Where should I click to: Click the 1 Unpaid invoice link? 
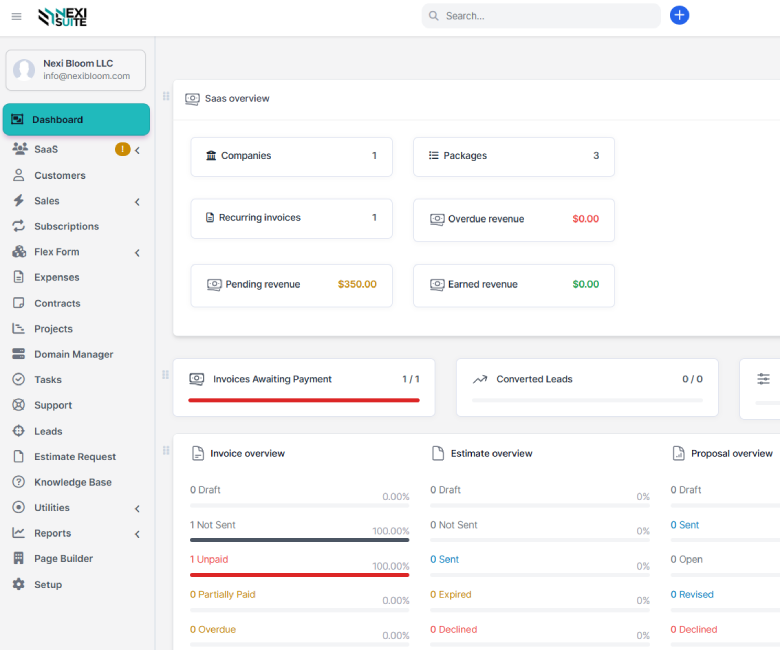209,559
